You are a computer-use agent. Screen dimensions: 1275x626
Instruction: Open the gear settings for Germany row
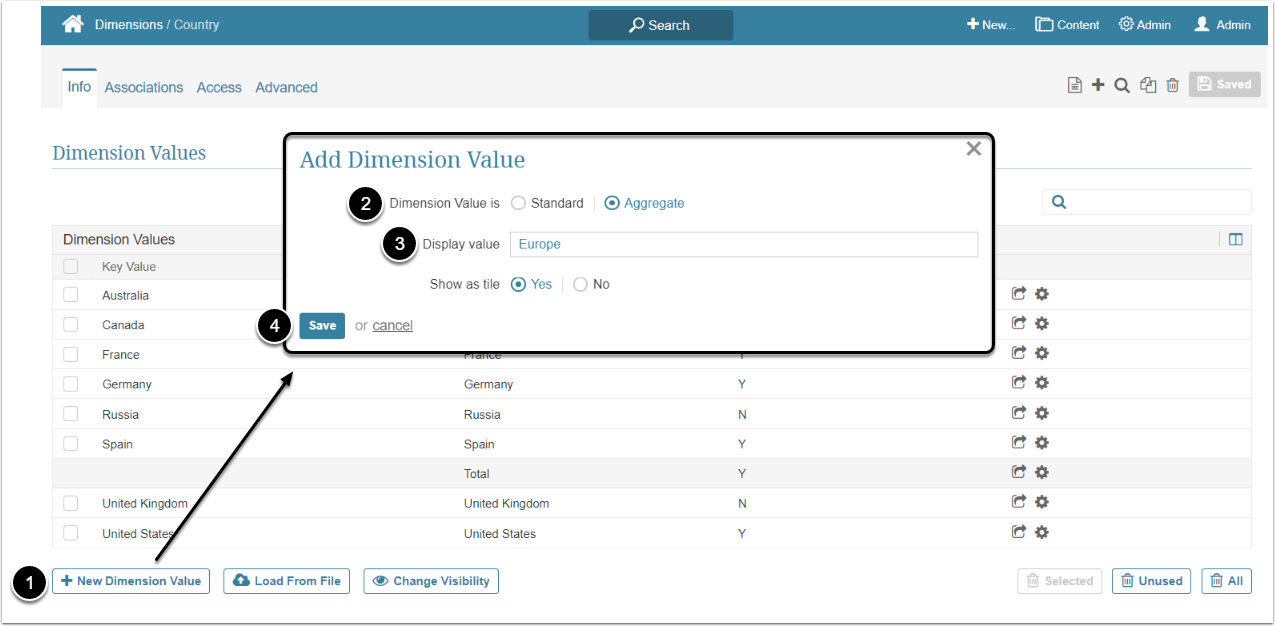tap(1041, 383)
